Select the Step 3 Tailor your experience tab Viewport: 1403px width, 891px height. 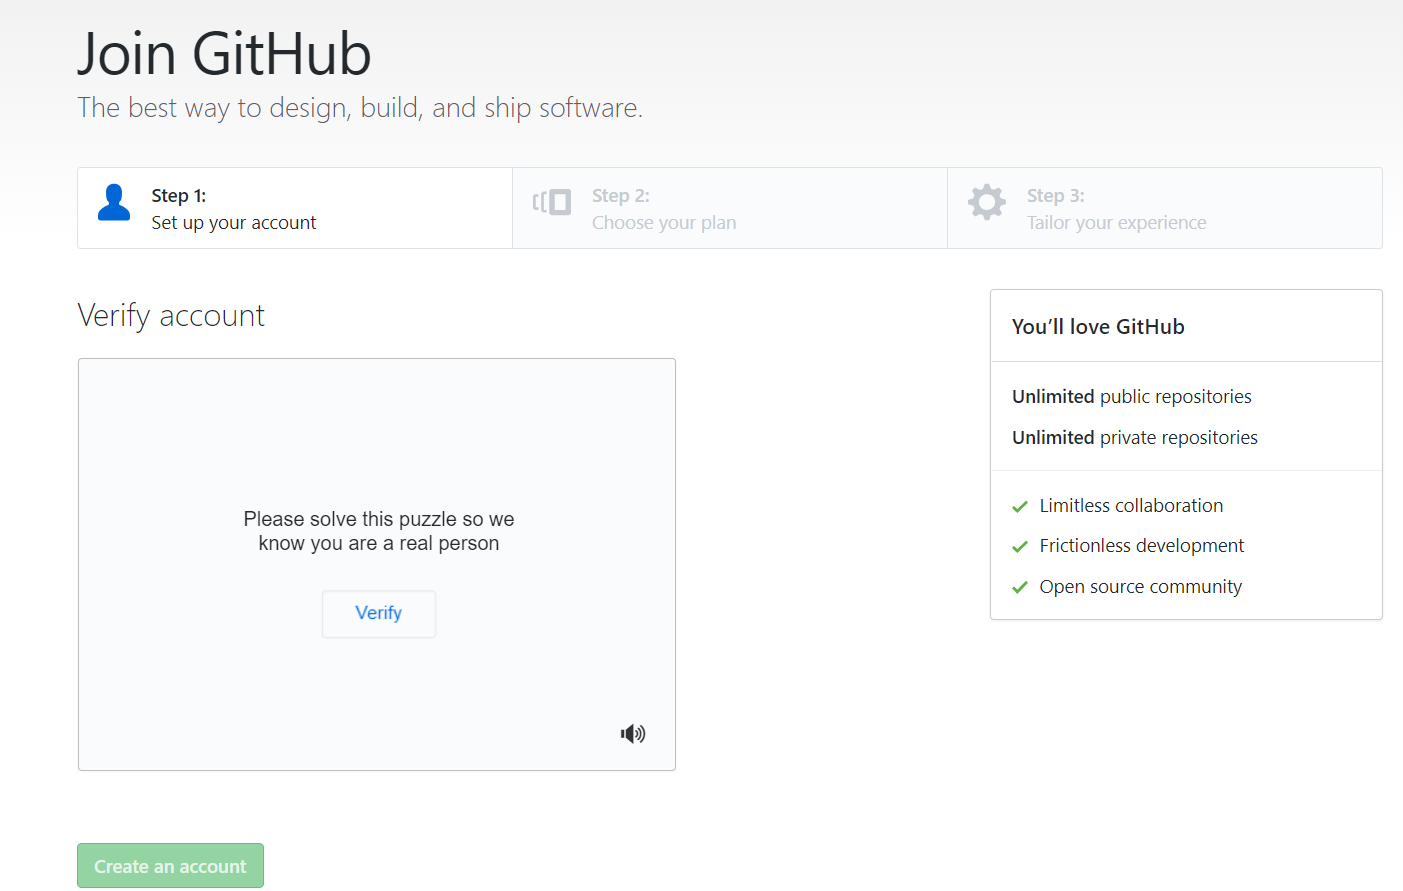1165,208
